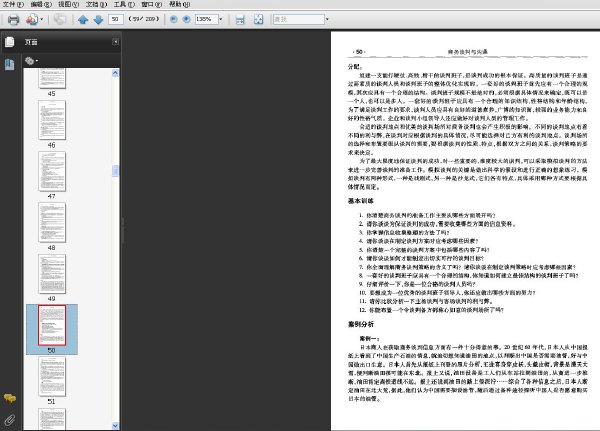Click the collaborate icon next to Print
600x431 pixels.
point(32,19)
